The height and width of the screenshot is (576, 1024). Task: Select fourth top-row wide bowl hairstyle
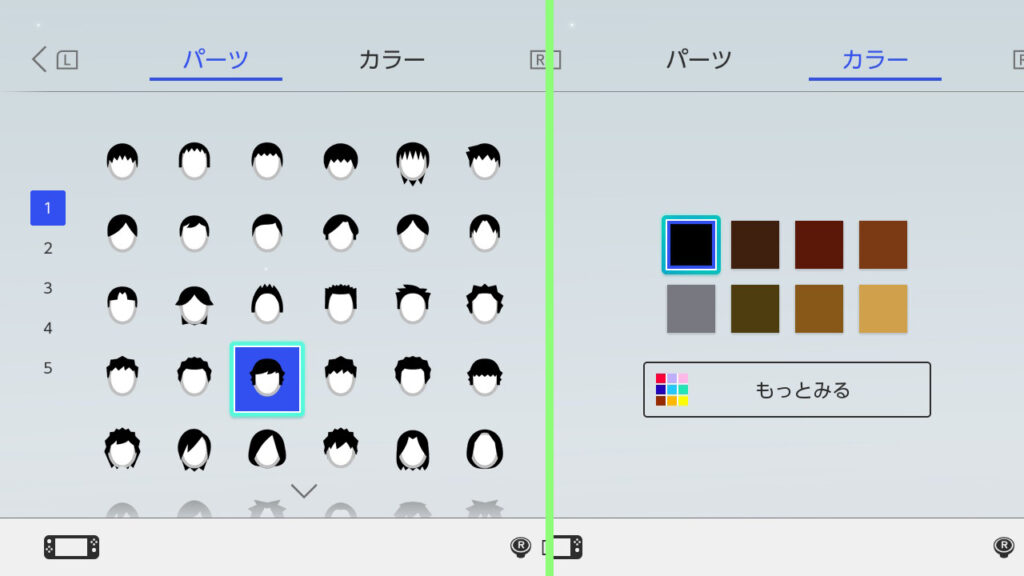(x=340, y=161)
